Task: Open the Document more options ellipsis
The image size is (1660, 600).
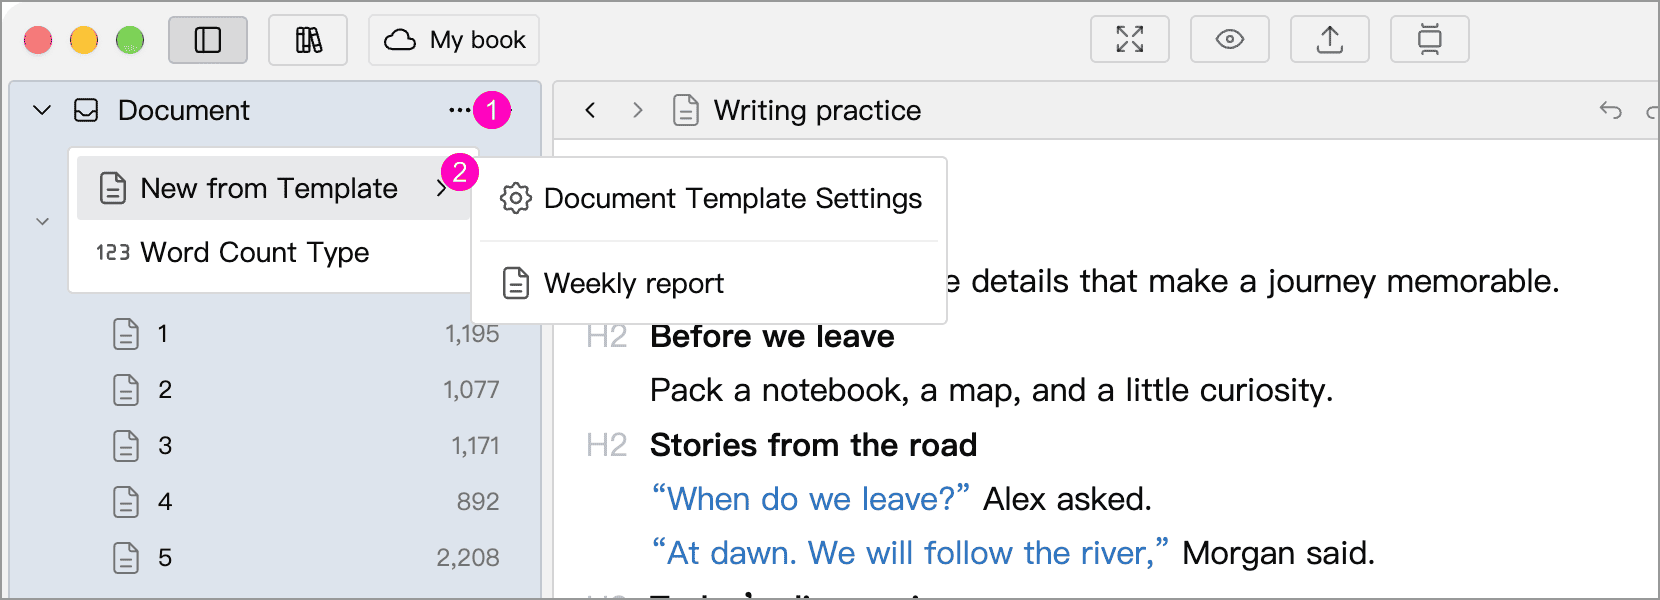Action: coord(459,110)
